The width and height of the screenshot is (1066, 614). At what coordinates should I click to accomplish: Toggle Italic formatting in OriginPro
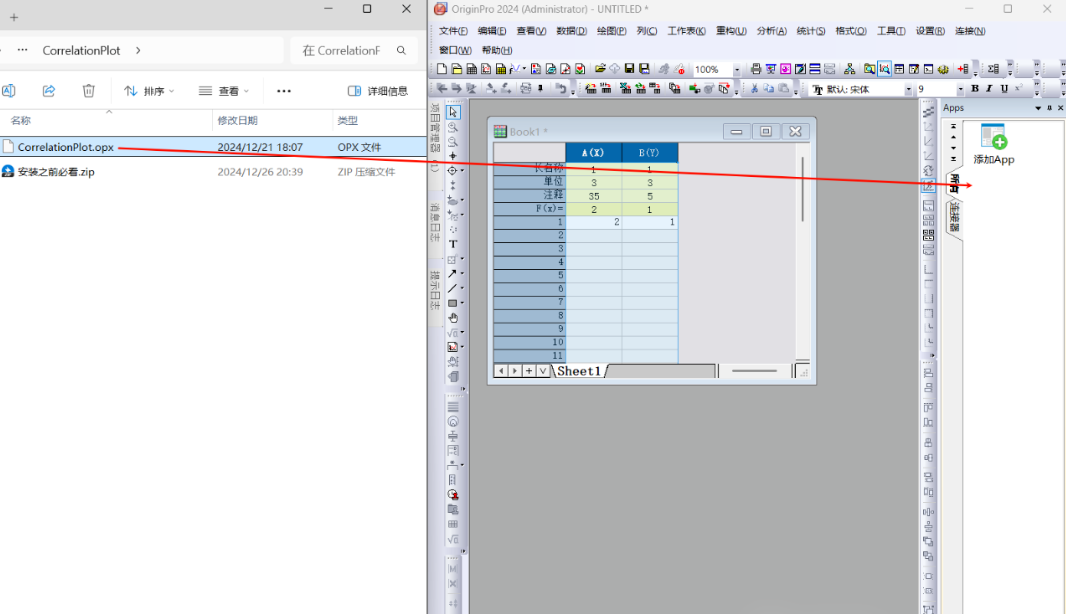click(989, 88)
